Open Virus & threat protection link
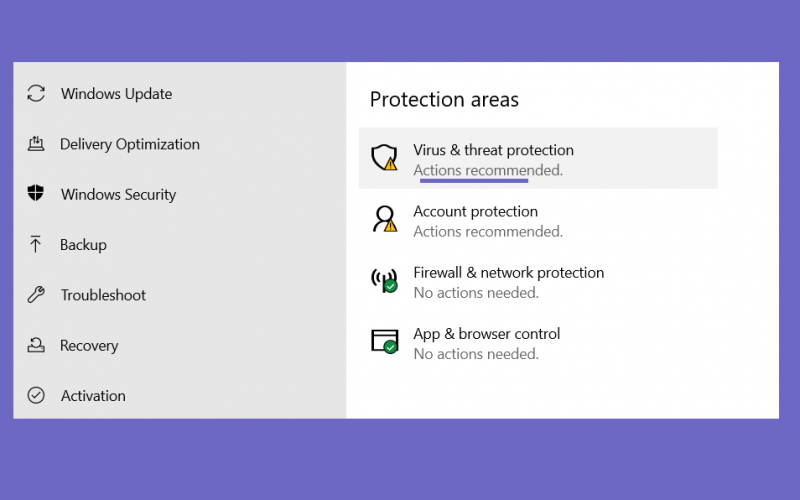Screen dimensions: 800x500 pyautogui.click(x=493, y=150)
